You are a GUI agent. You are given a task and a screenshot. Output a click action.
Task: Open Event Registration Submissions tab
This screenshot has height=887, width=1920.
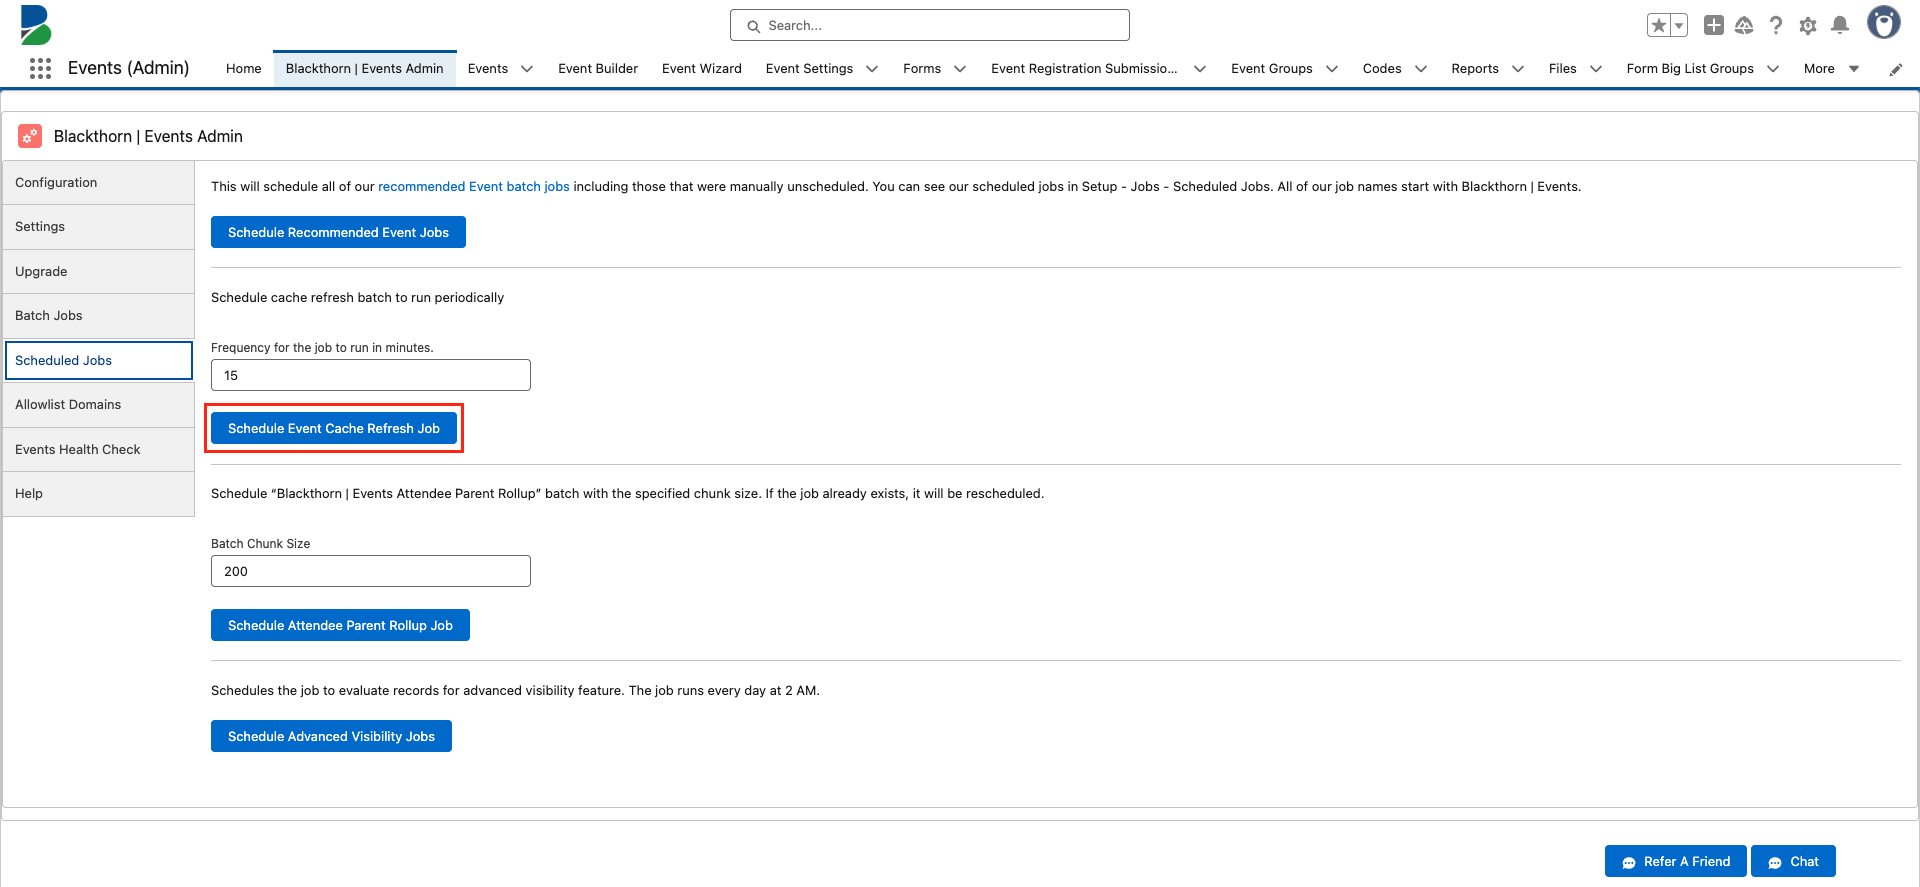tap(1084, 68)
